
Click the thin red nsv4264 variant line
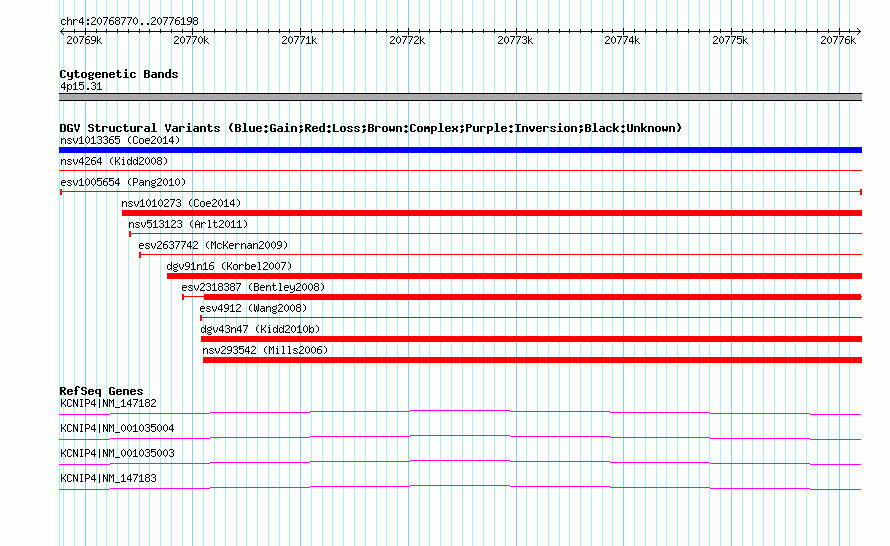click(460, 170)
